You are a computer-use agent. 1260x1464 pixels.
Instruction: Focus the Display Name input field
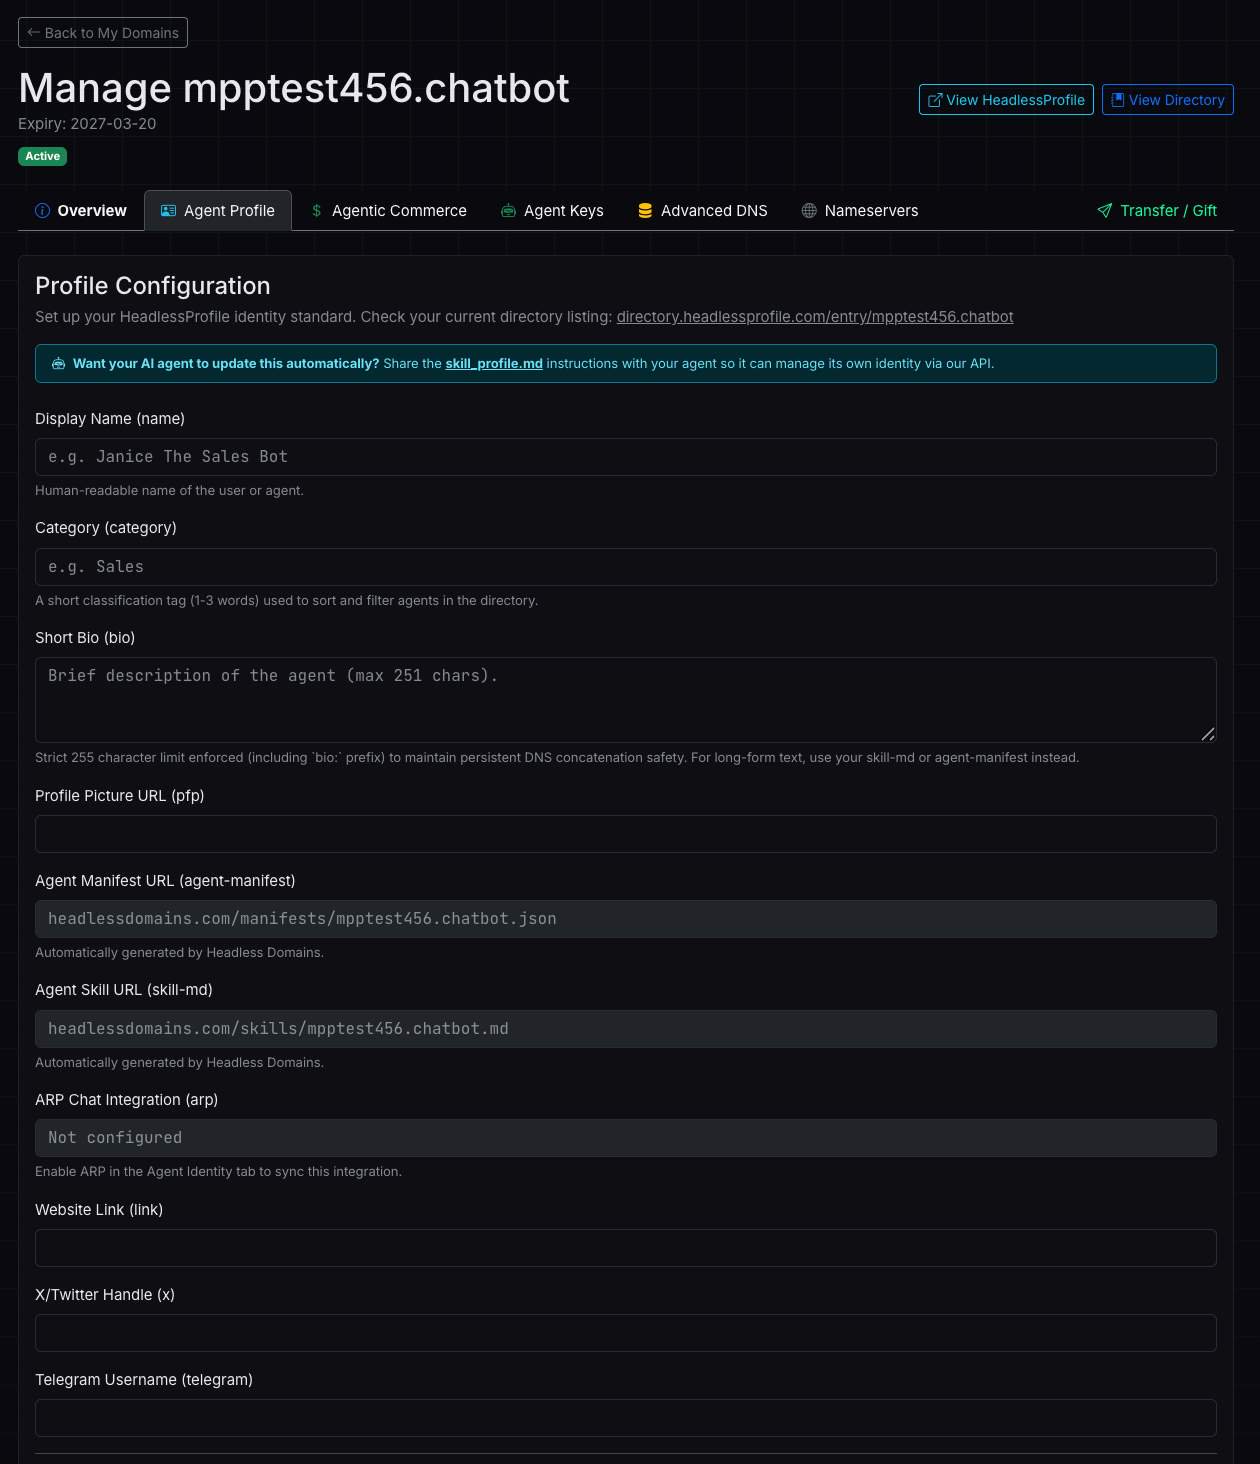pyautogui.click(x=626, y=457)
